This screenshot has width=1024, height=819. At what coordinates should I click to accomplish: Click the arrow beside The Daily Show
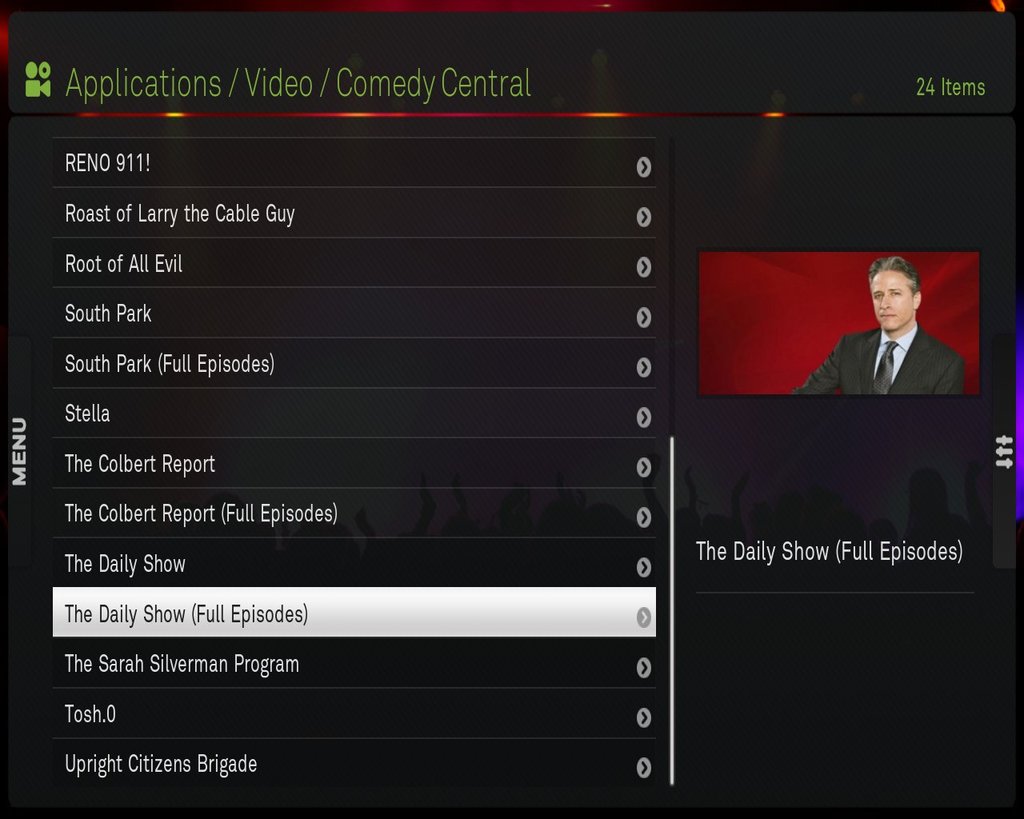coord(644,567)
